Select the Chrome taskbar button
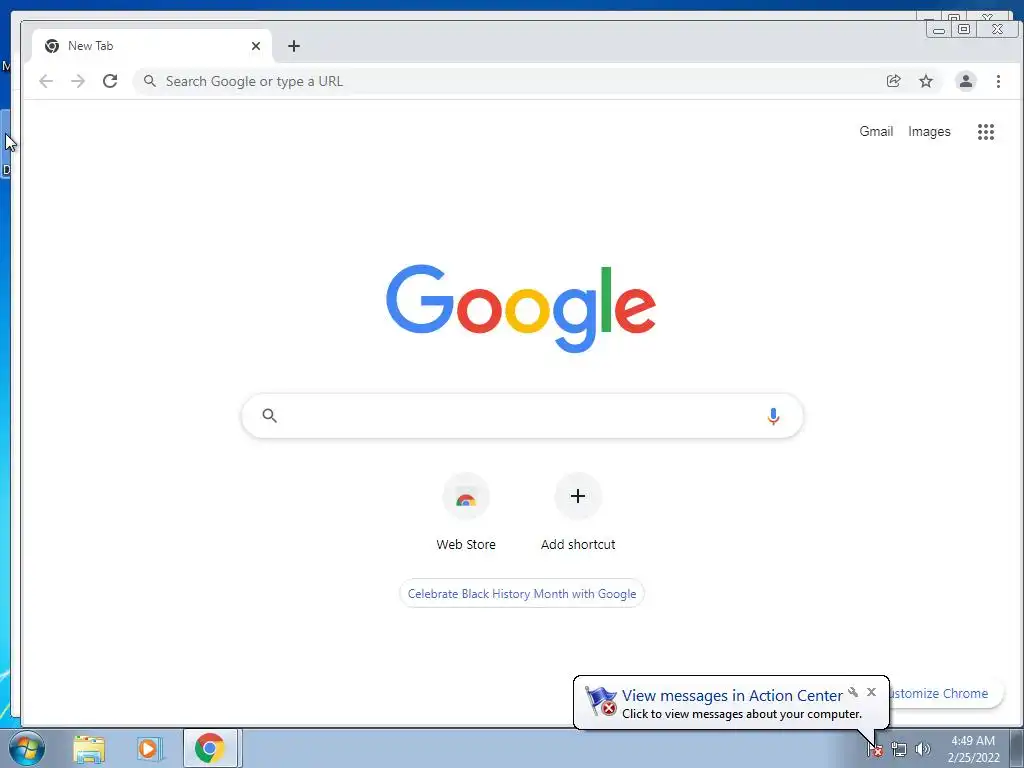The height and width of the screenshot is (768, 1024). pyautogui.click(x=210, y=748)
